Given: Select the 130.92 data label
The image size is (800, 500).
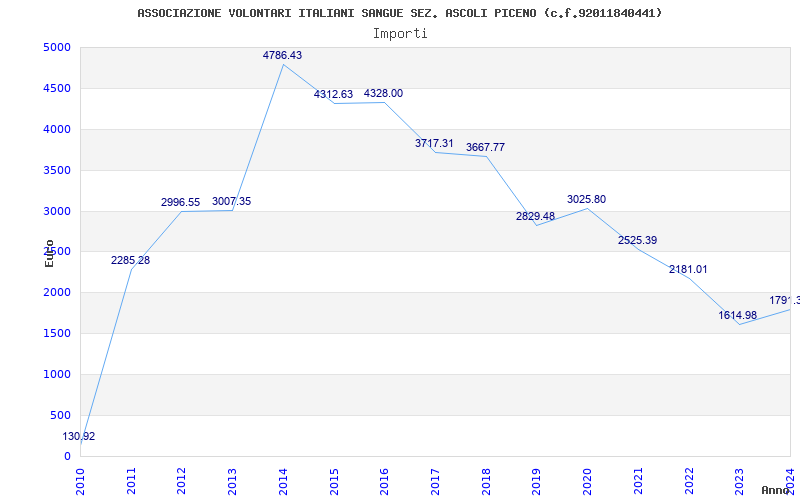Looking at the screenshot, I should pyautogui.click(x=79, y=437).
